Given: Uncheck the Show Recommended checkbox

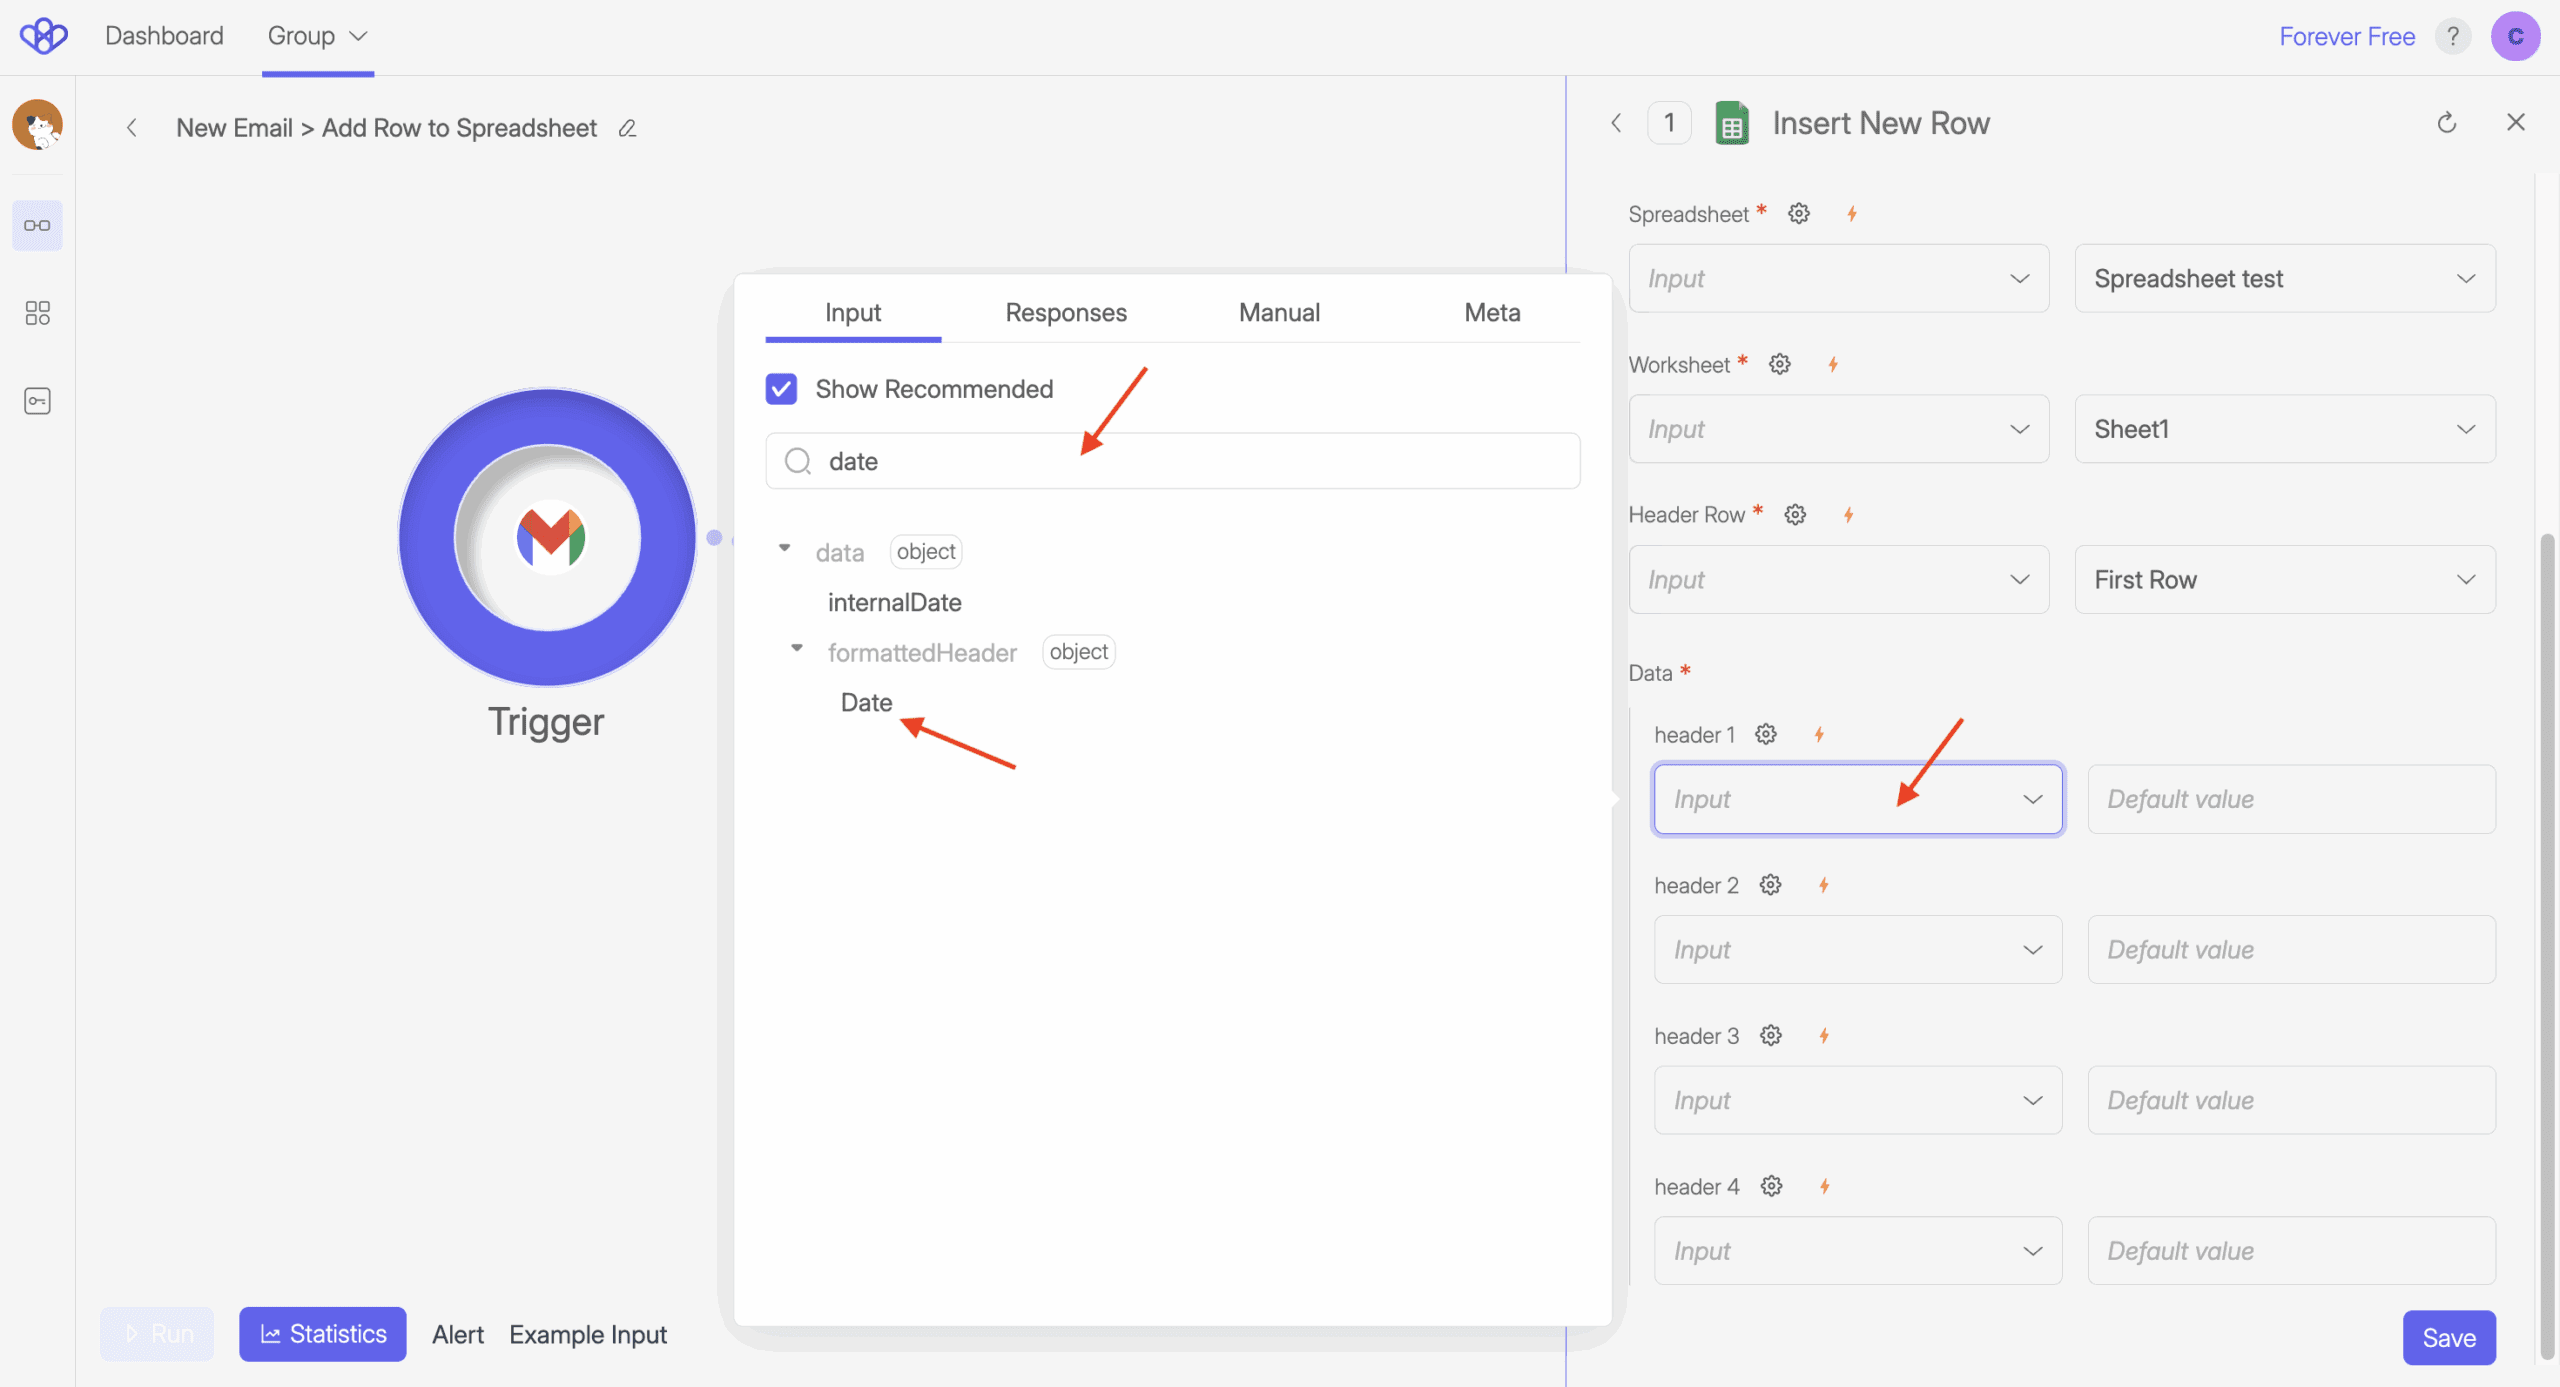Looking at the screenshot, I should 781,389.
